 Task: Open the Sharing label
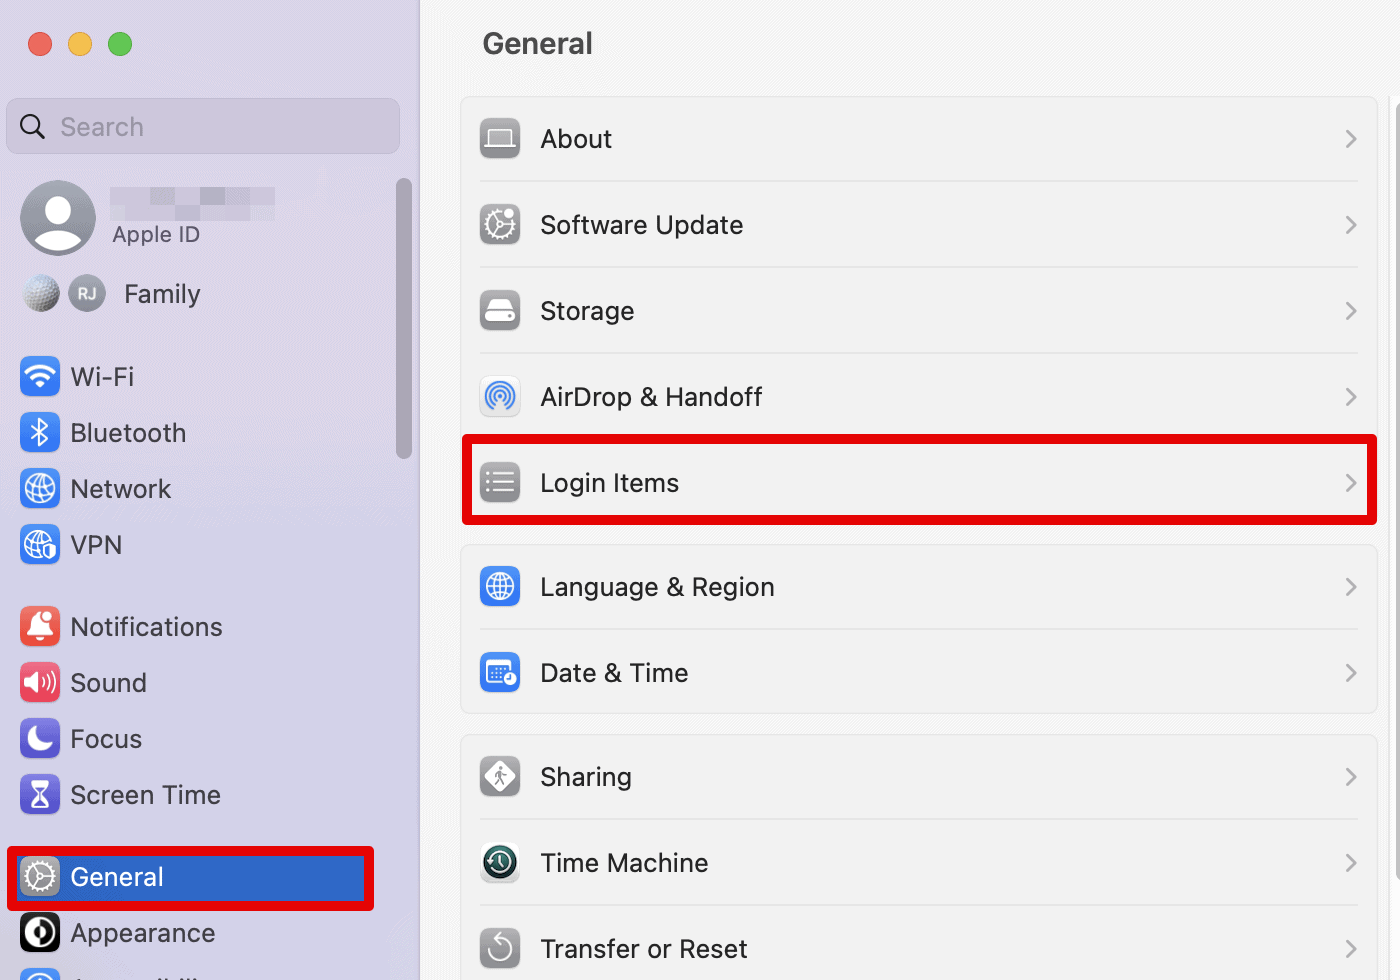pyautogui.click(x=586, y=777)
